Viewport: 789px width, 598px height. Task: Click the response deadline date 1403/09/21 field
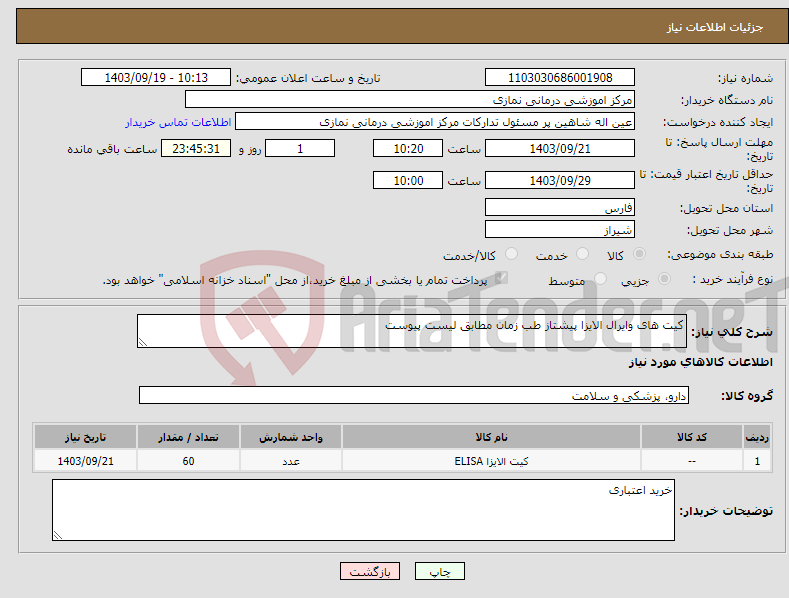click(560, 148)
